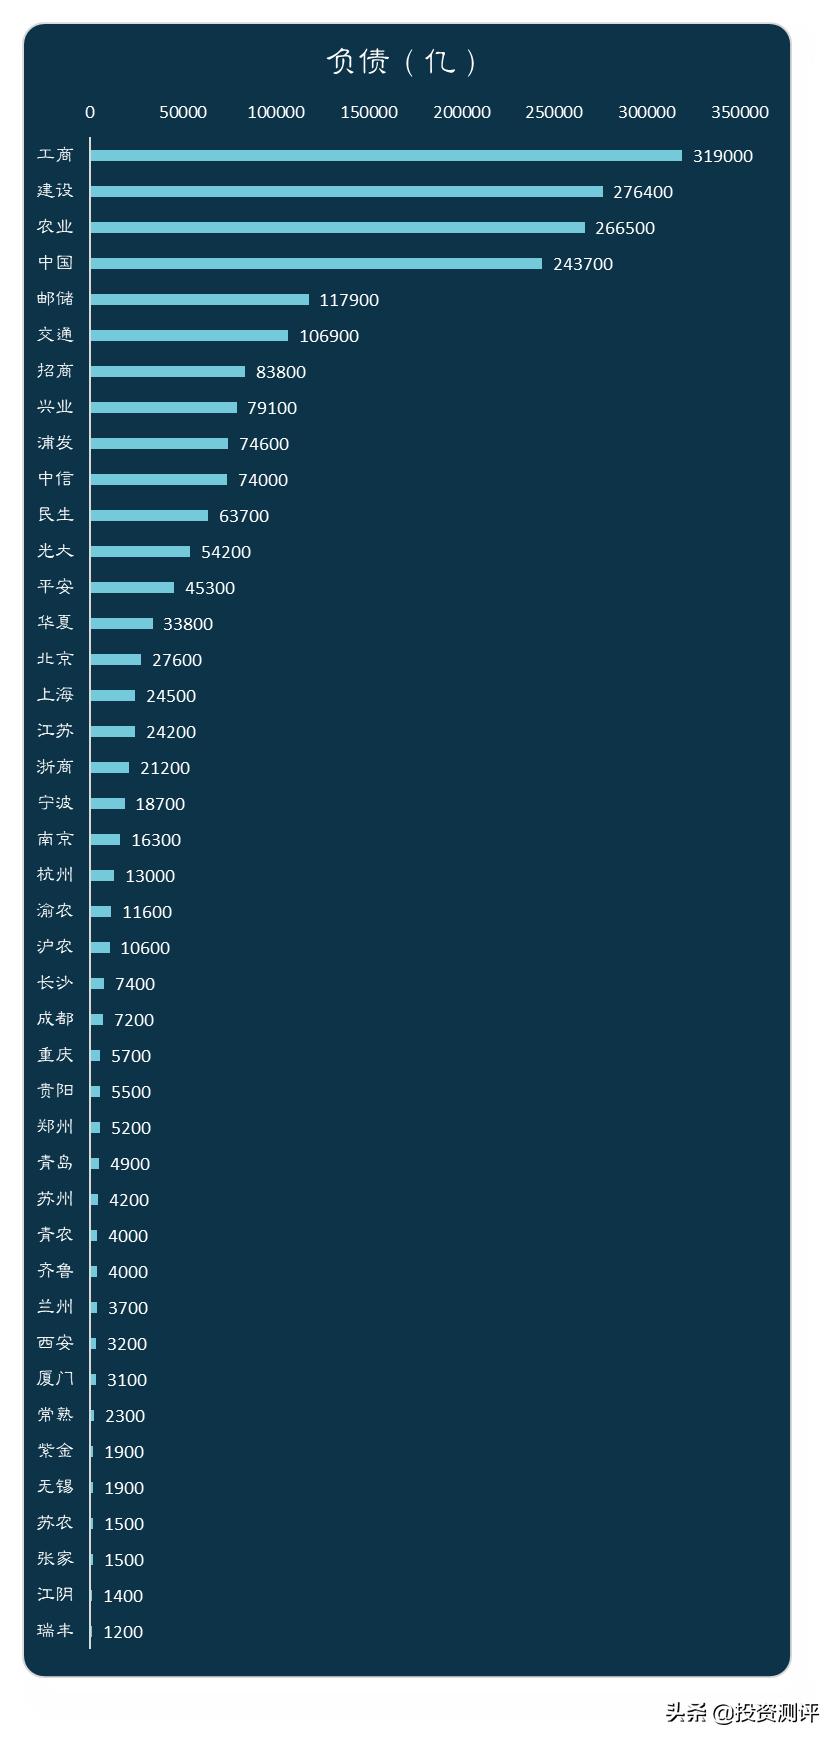
Task: Select the 杭州 category label
Action: [55, 875]
